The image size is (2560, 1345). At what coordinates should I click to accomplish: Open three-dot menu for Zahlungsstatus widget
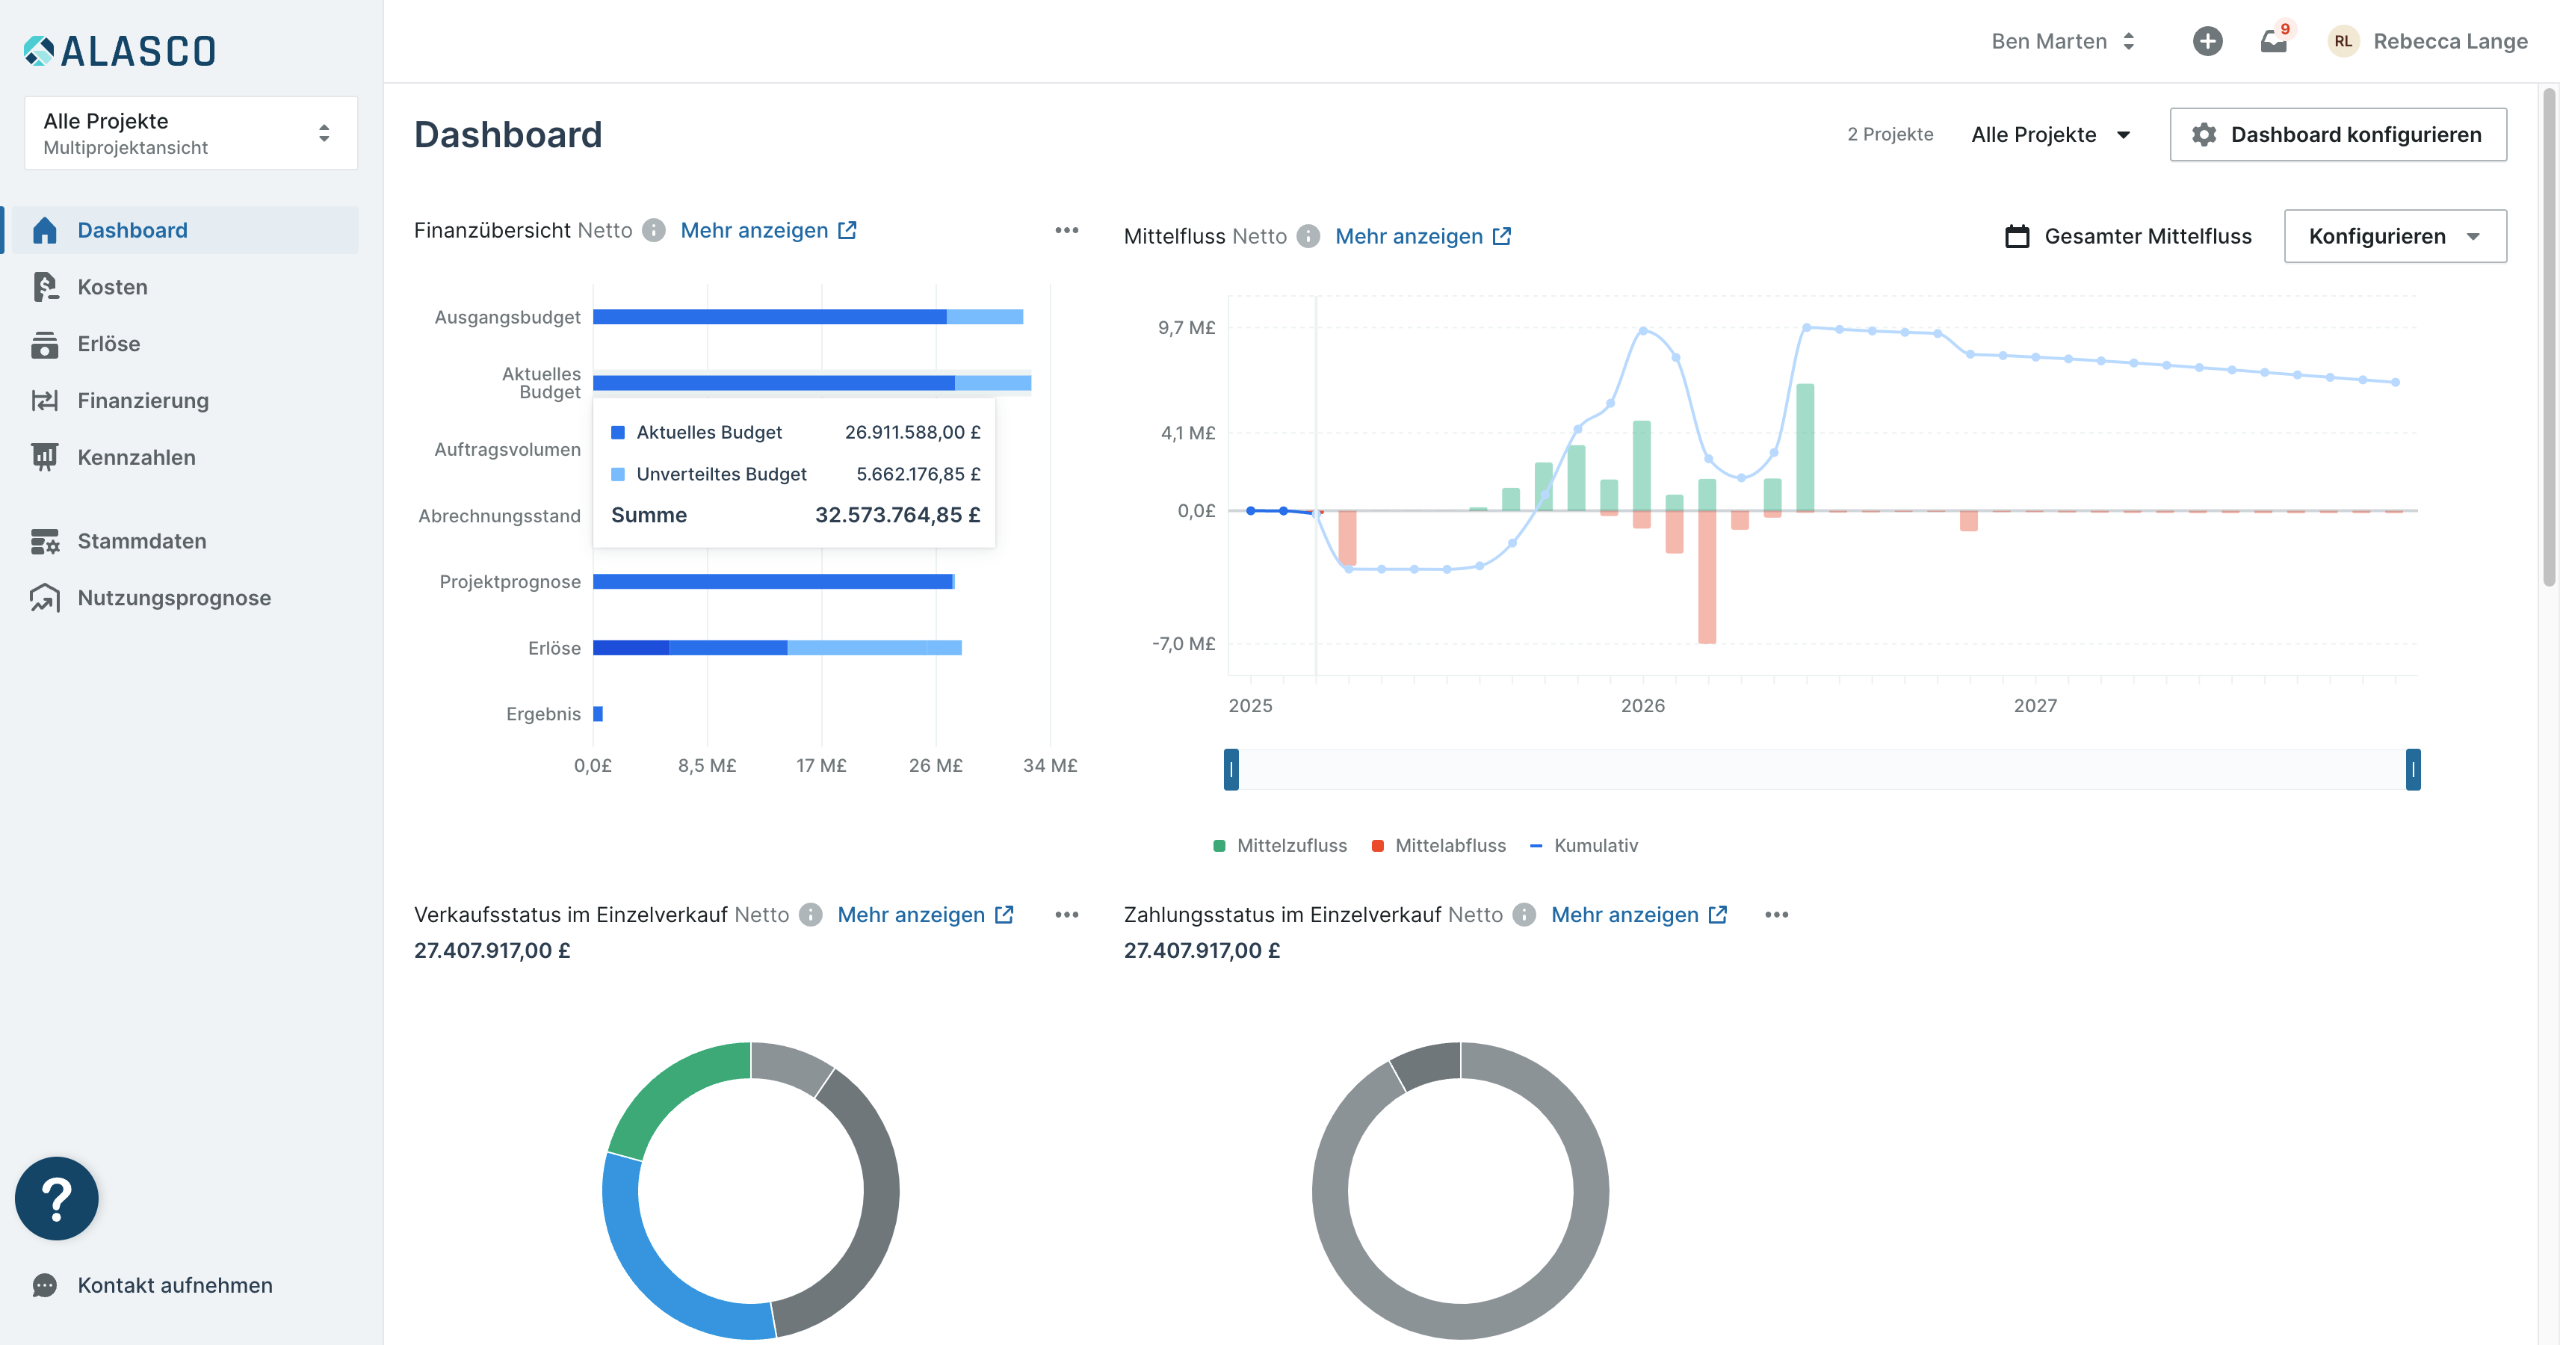pos(1776,915)
